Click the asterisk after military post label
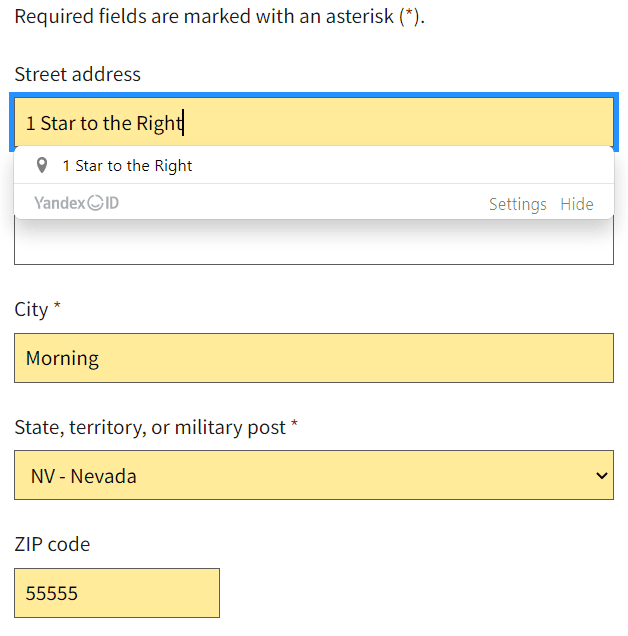Screen dimensions: 628x636 point(295,423)
